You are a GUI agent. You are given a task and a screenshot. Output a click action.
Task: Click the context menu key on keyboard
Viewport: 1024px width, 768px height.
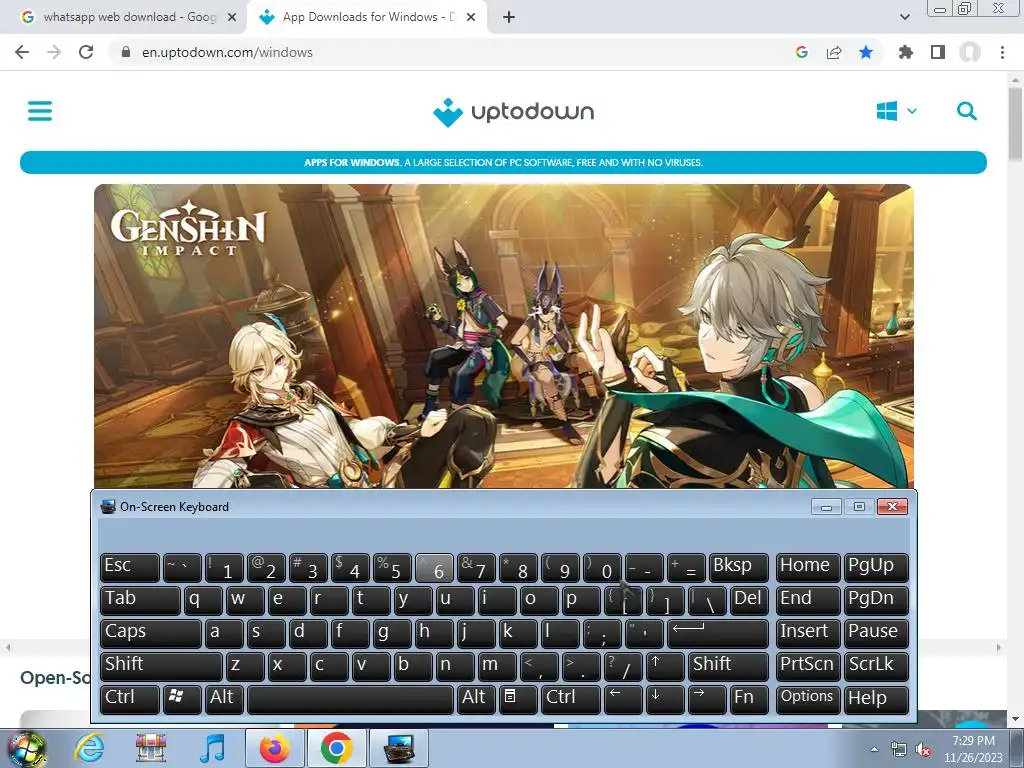tap(518, 699)
